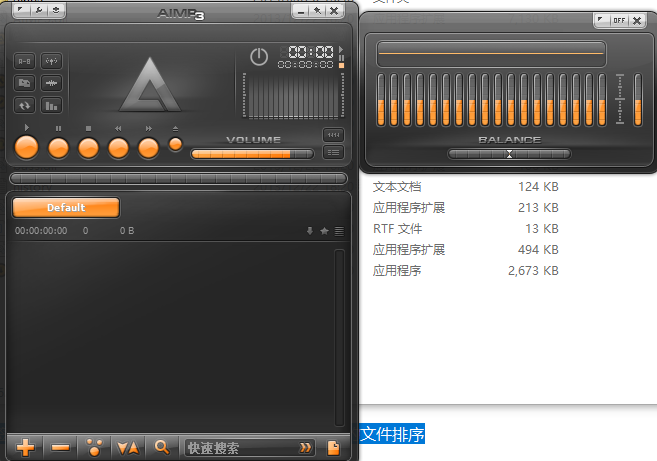Viewport: 657px width, 461px height.
Task: Switch visualization bars icon
Action: 51,105
